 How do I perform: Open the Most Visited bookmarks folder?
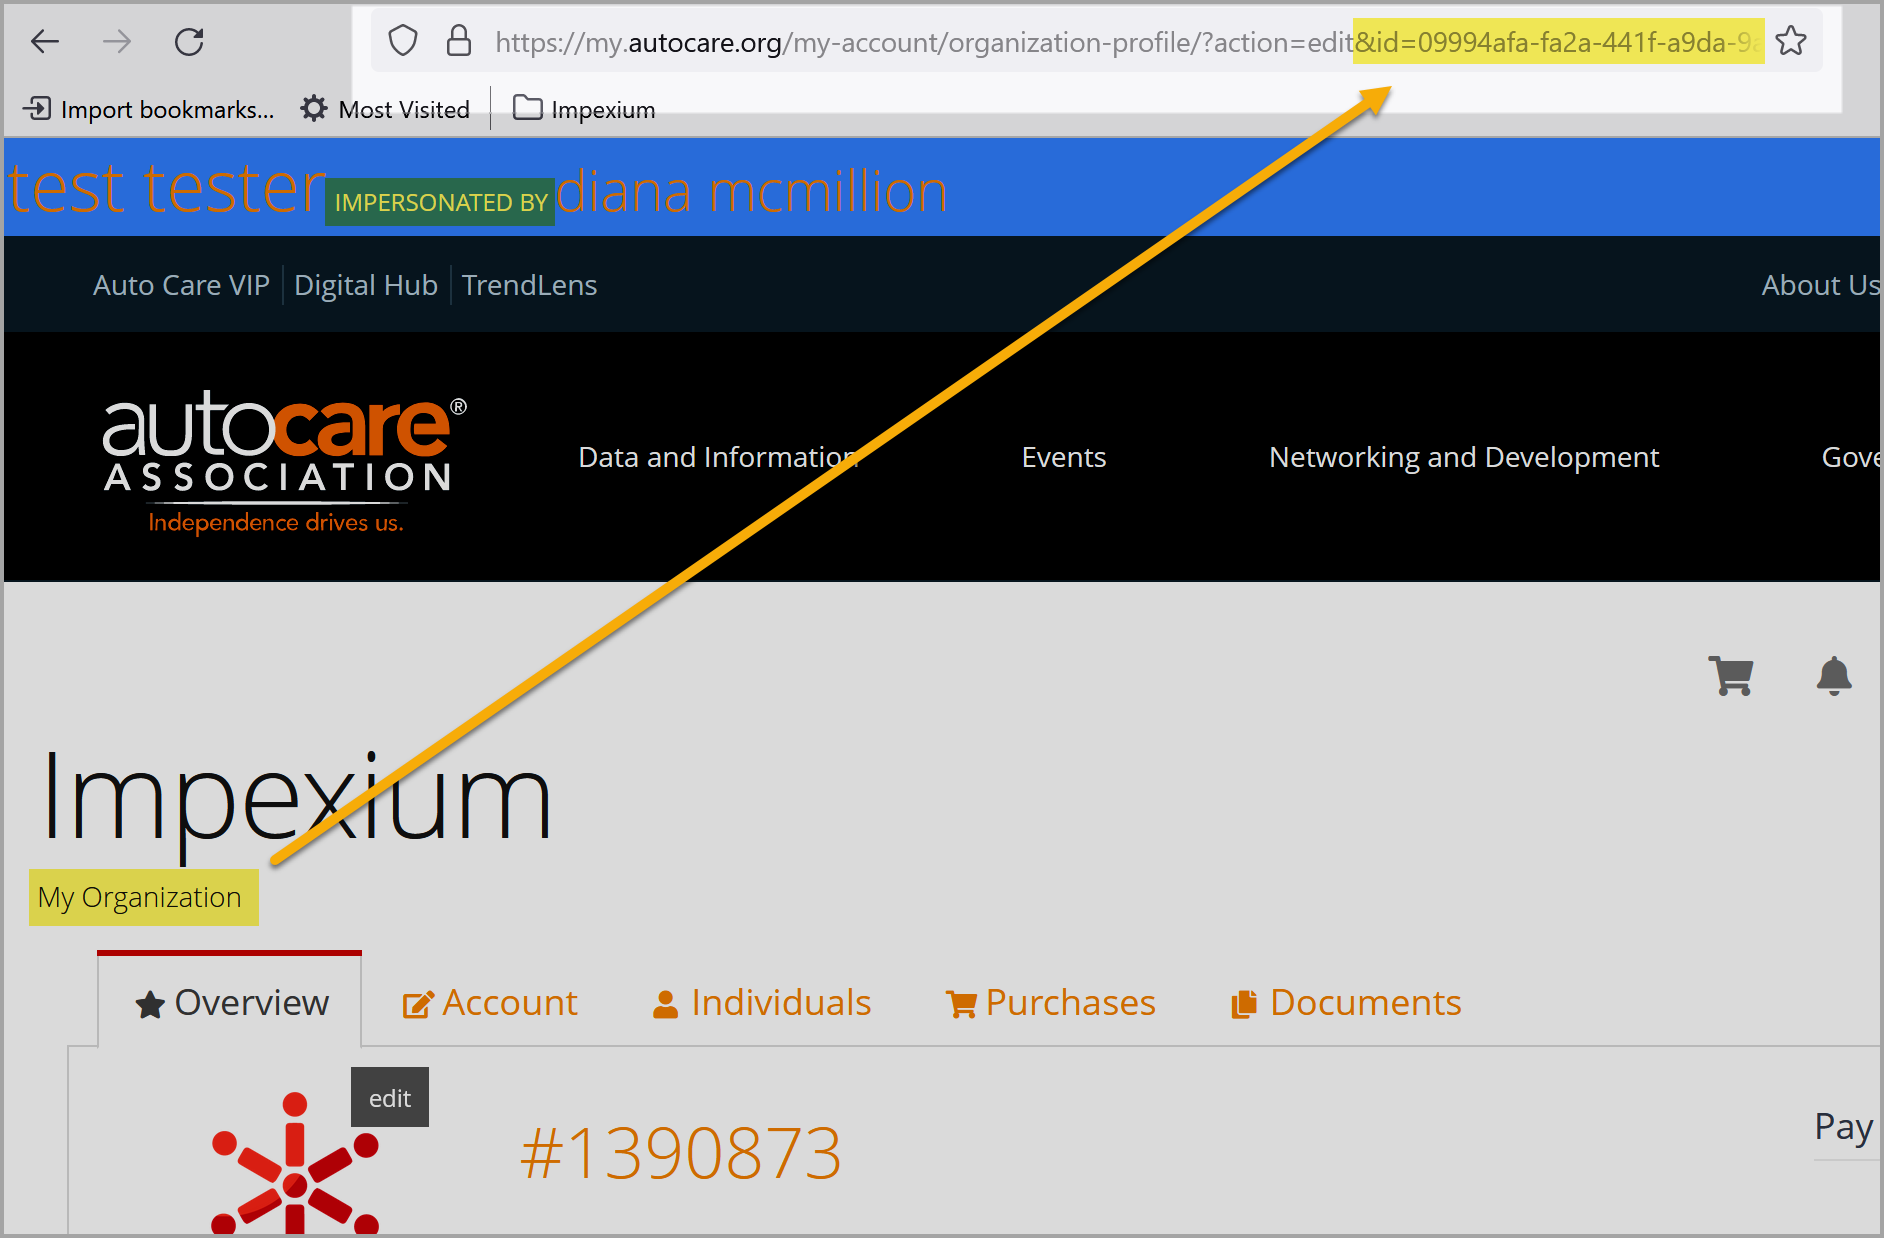(x=385, y=109)
